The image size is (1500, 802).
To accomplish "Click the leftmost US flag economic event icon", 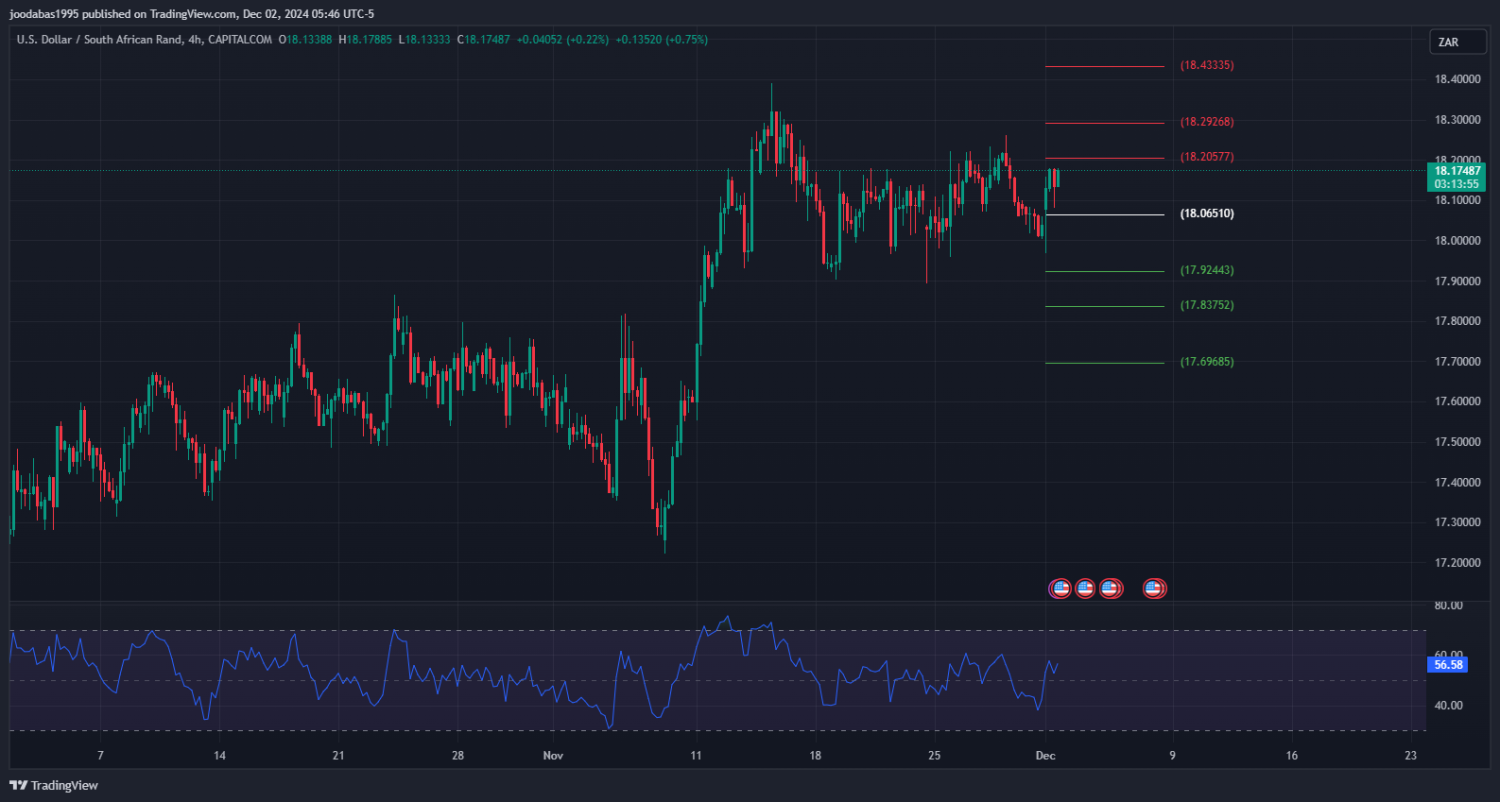I will [x=1060, y=588].
